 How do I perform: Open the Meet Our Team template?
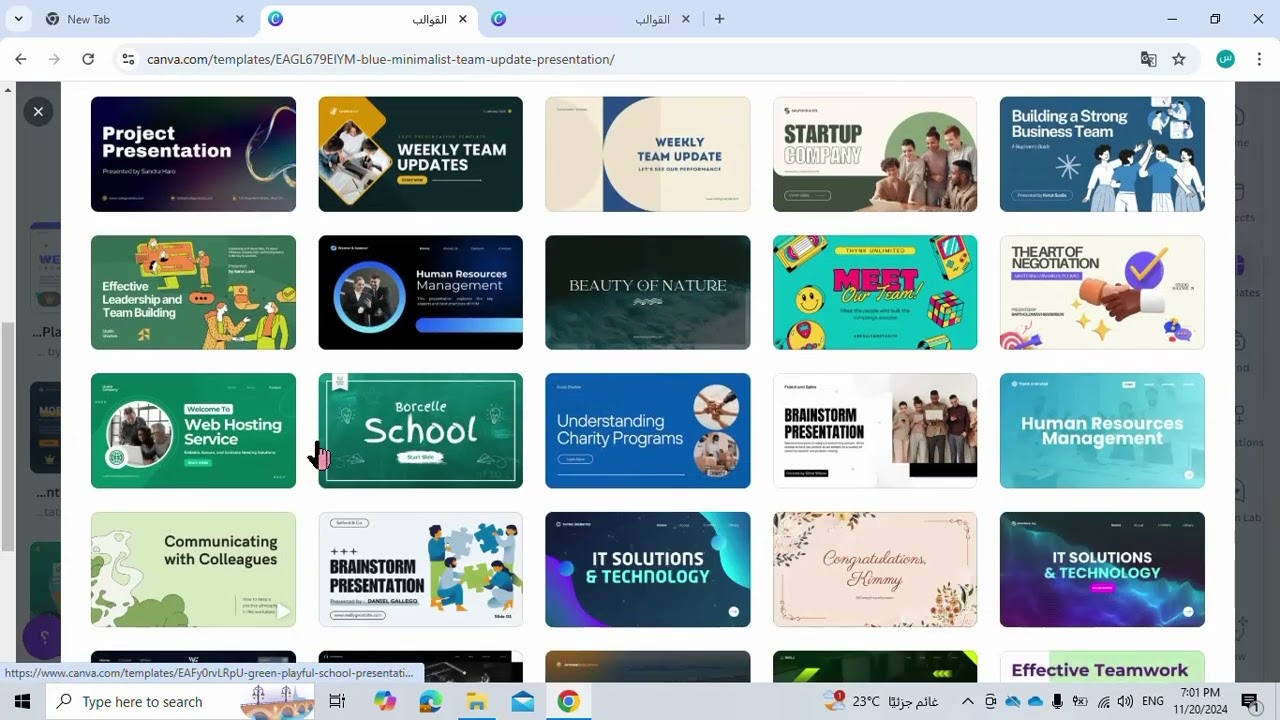click(875, 292)
